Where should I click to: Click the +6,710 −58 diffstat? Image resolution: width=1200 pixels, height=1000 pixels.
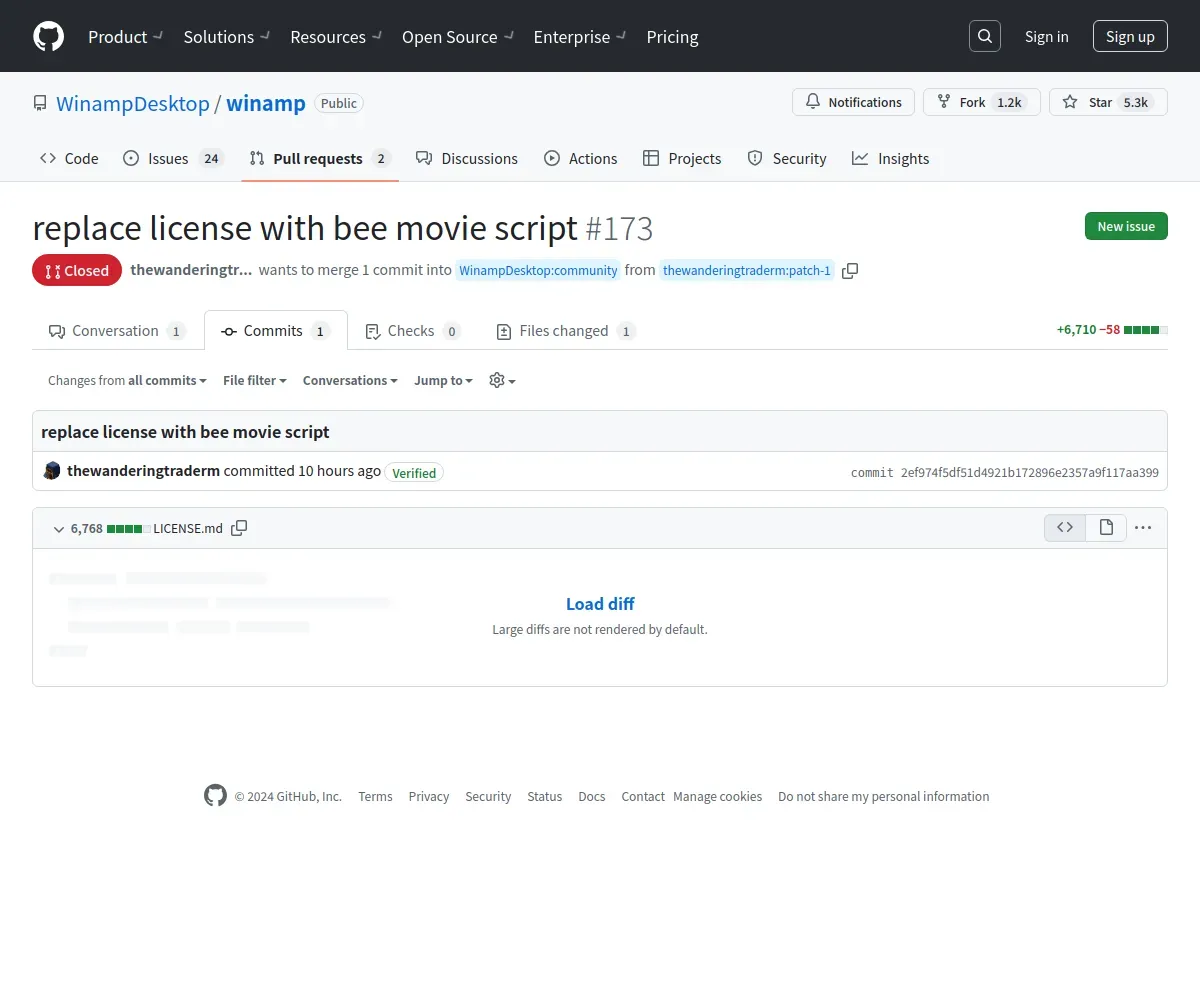pyautogui.click(x=1112, y=329)
